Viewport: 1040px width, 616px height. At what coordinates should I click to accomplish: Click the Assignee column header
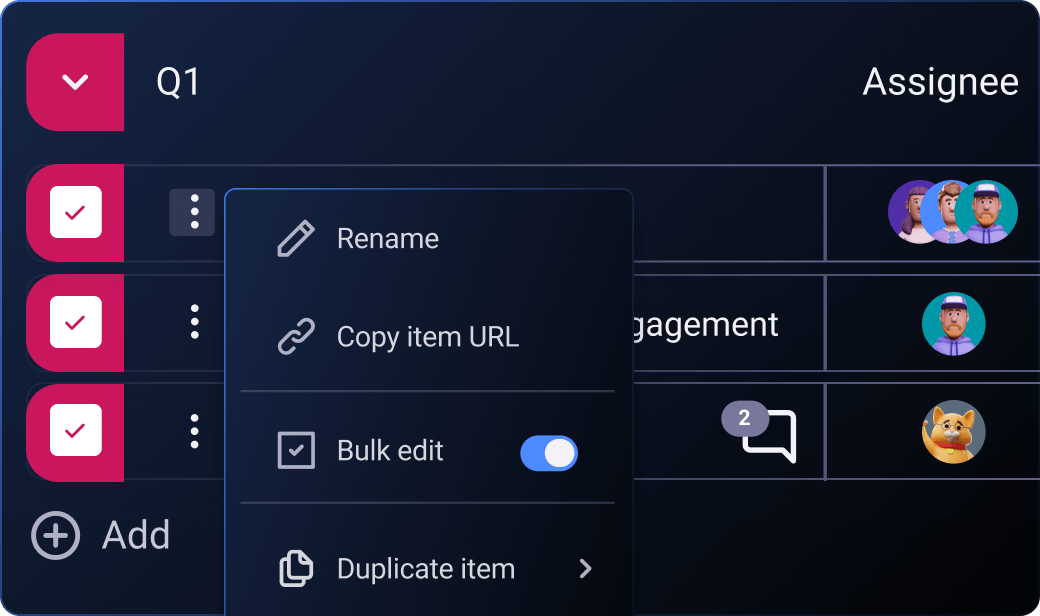[x=940, y=82]
